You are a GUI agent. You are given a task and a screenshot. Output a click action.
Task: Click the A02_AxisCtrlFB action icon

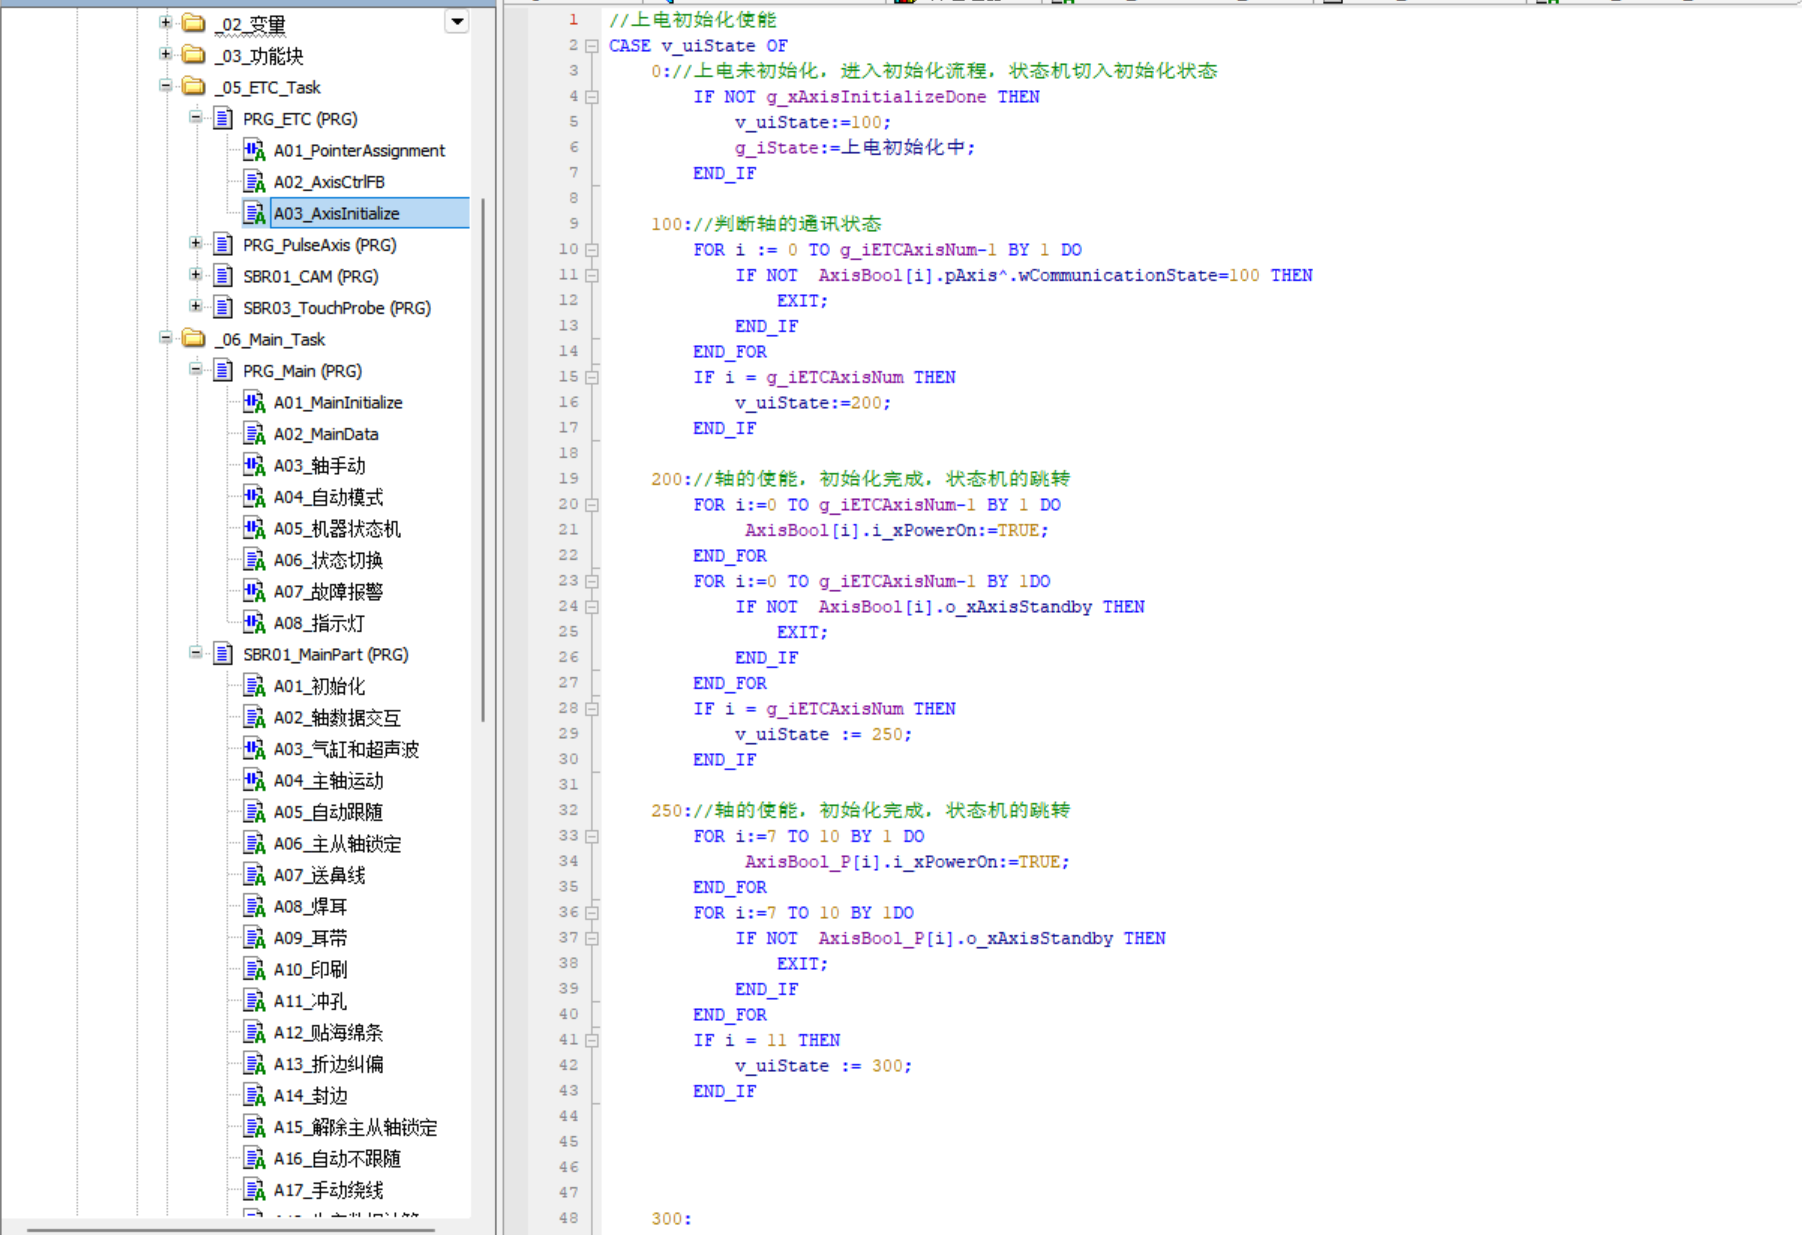[254, 182]
